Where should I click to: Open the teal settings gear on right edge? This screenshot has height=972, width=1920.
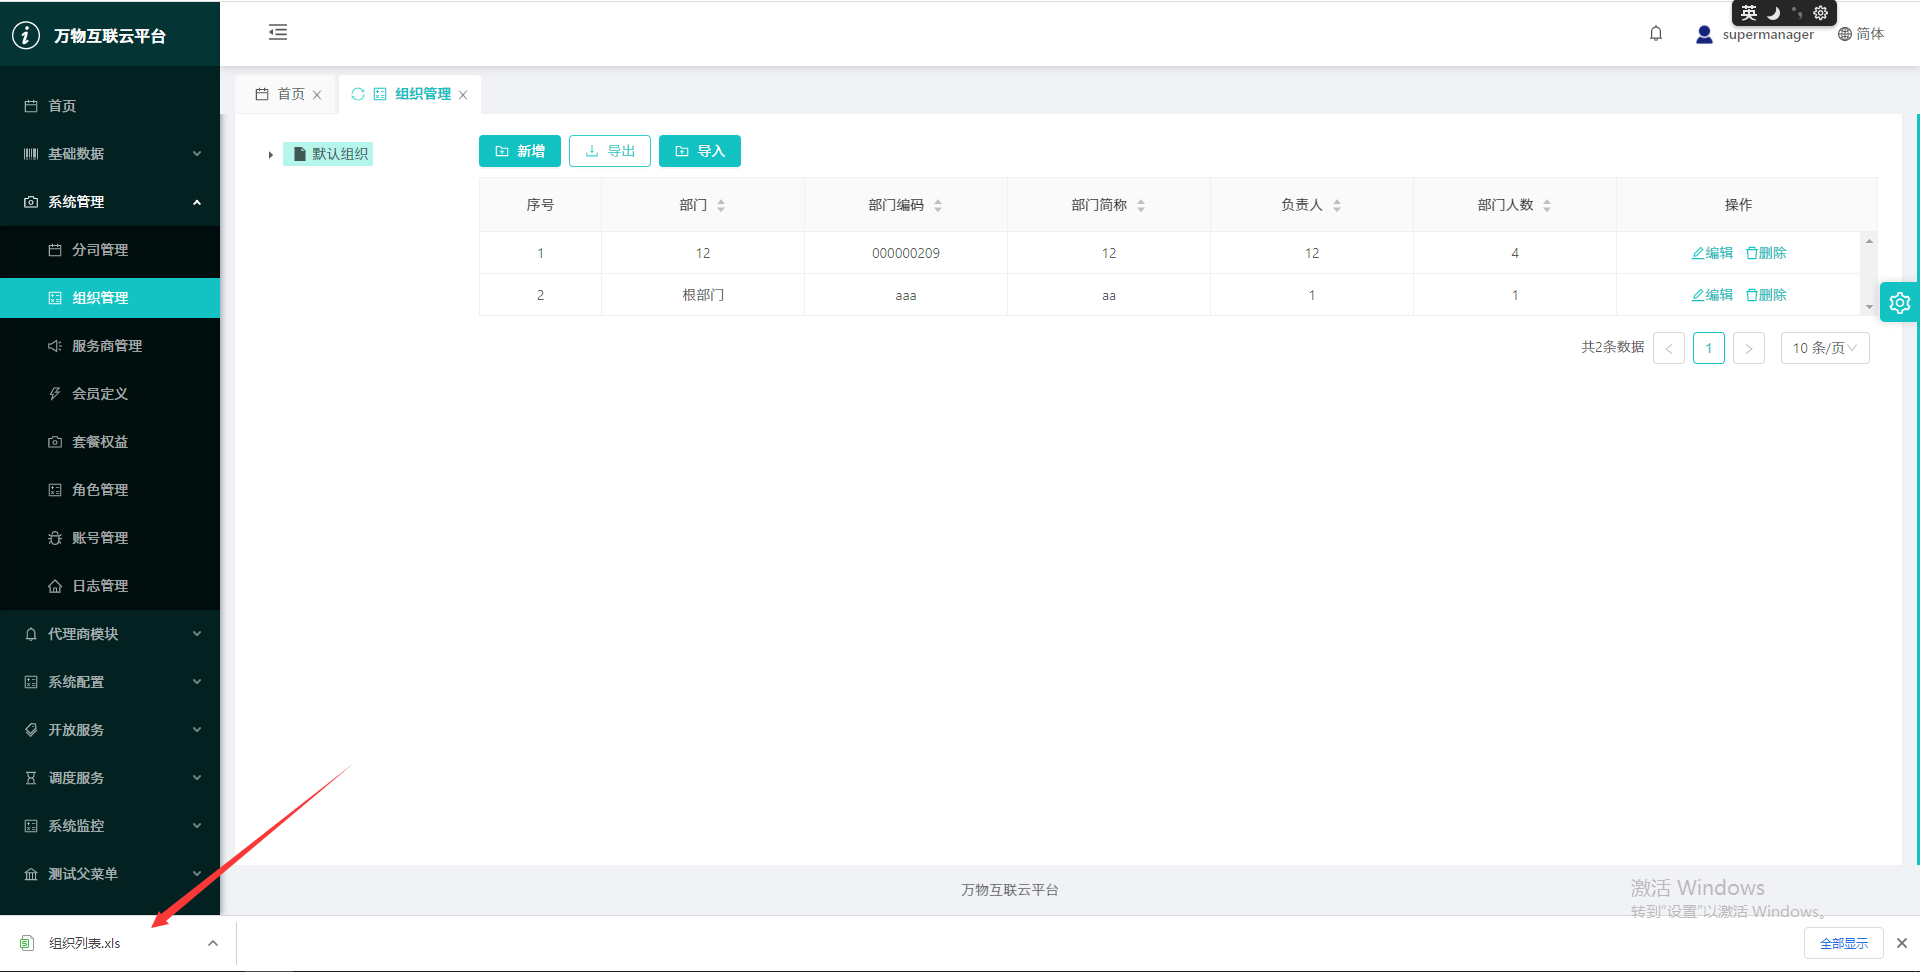[1900, 302]
